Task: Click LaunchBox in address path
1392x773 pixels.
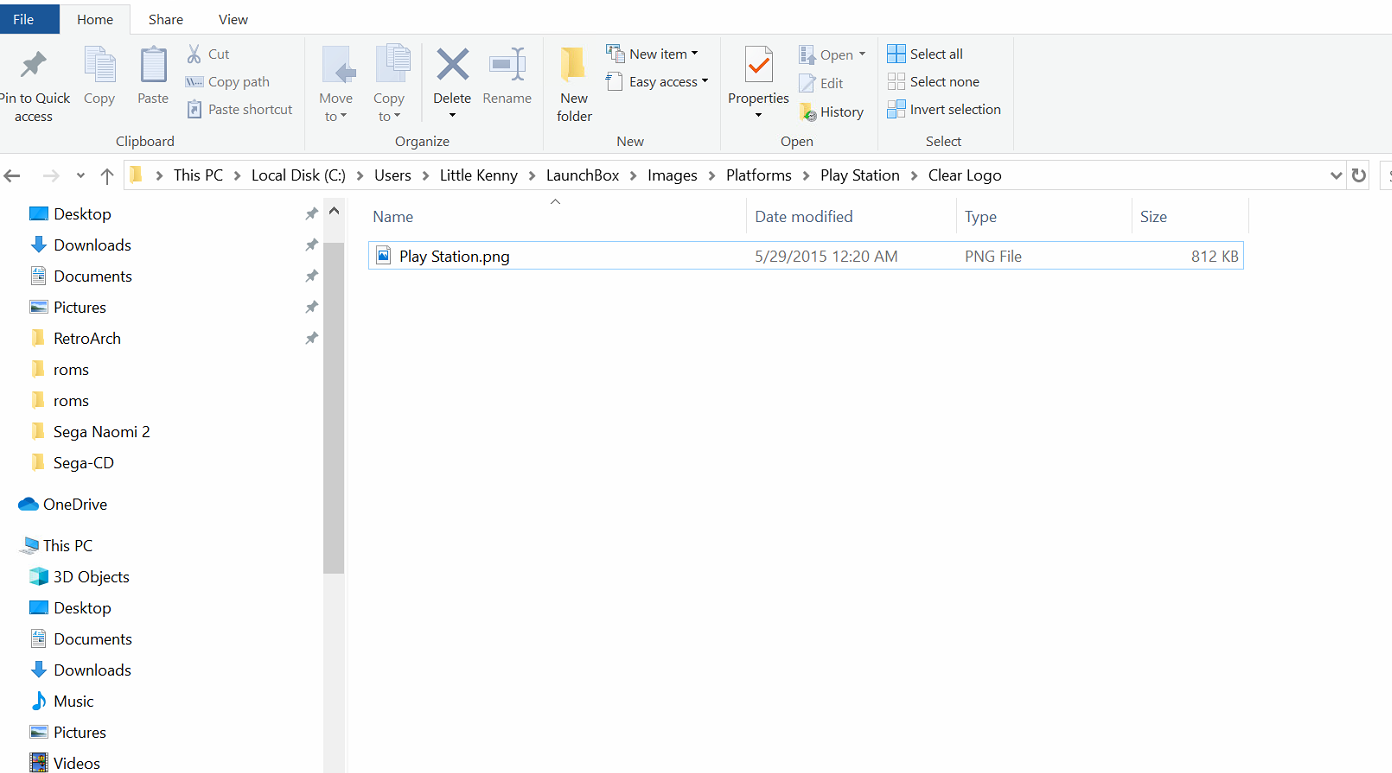Action: click(x=583, y=175)
